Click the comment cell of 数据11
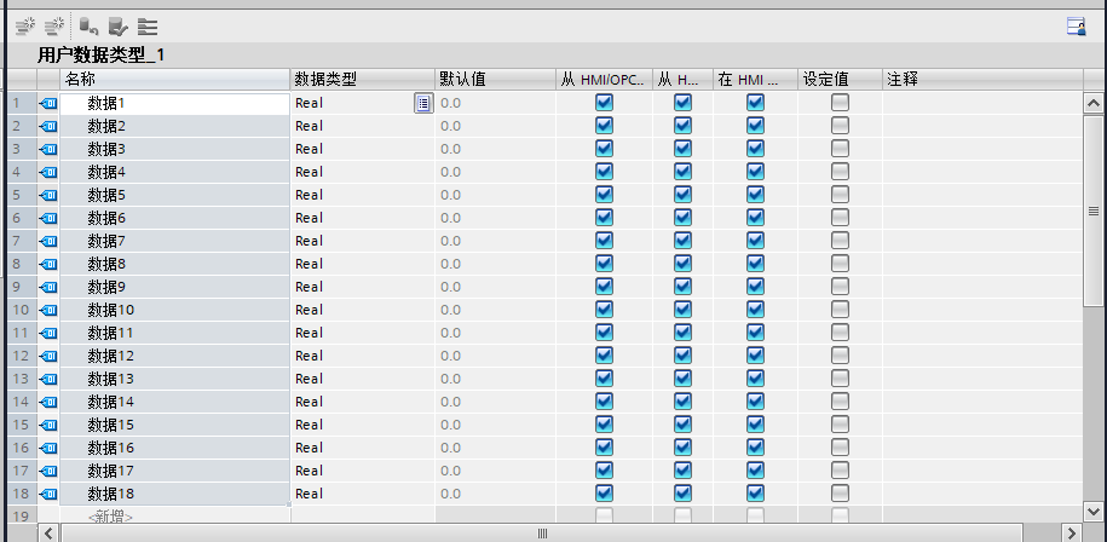1107x542 pixels. click(x=982, y=332)
